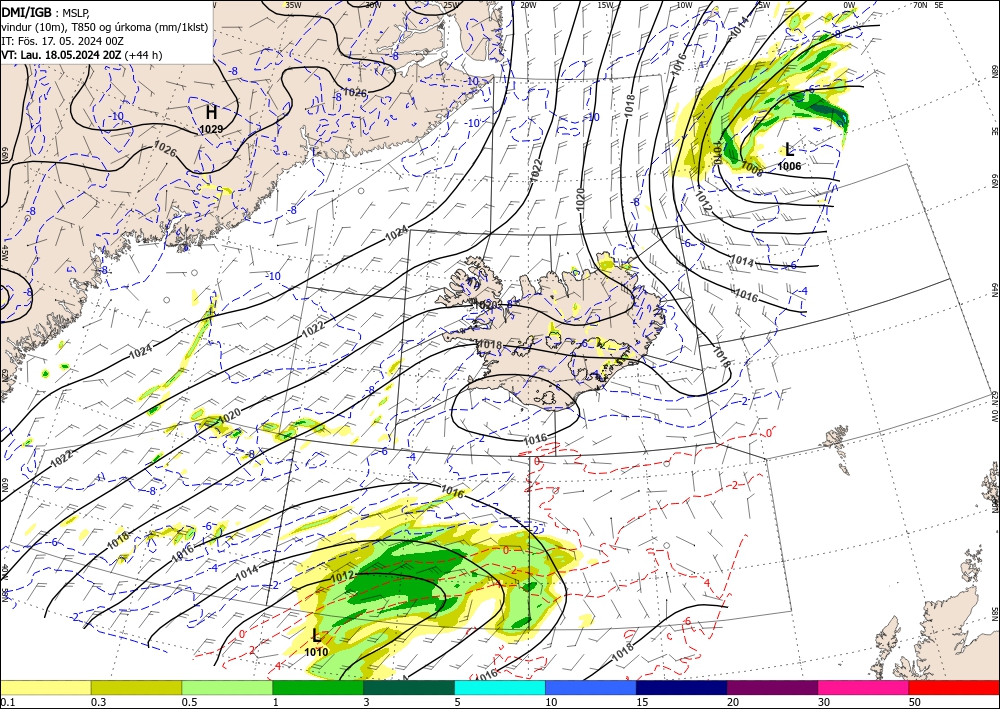Click the light green 0.5–1 legend swatch

pos(227,687)
